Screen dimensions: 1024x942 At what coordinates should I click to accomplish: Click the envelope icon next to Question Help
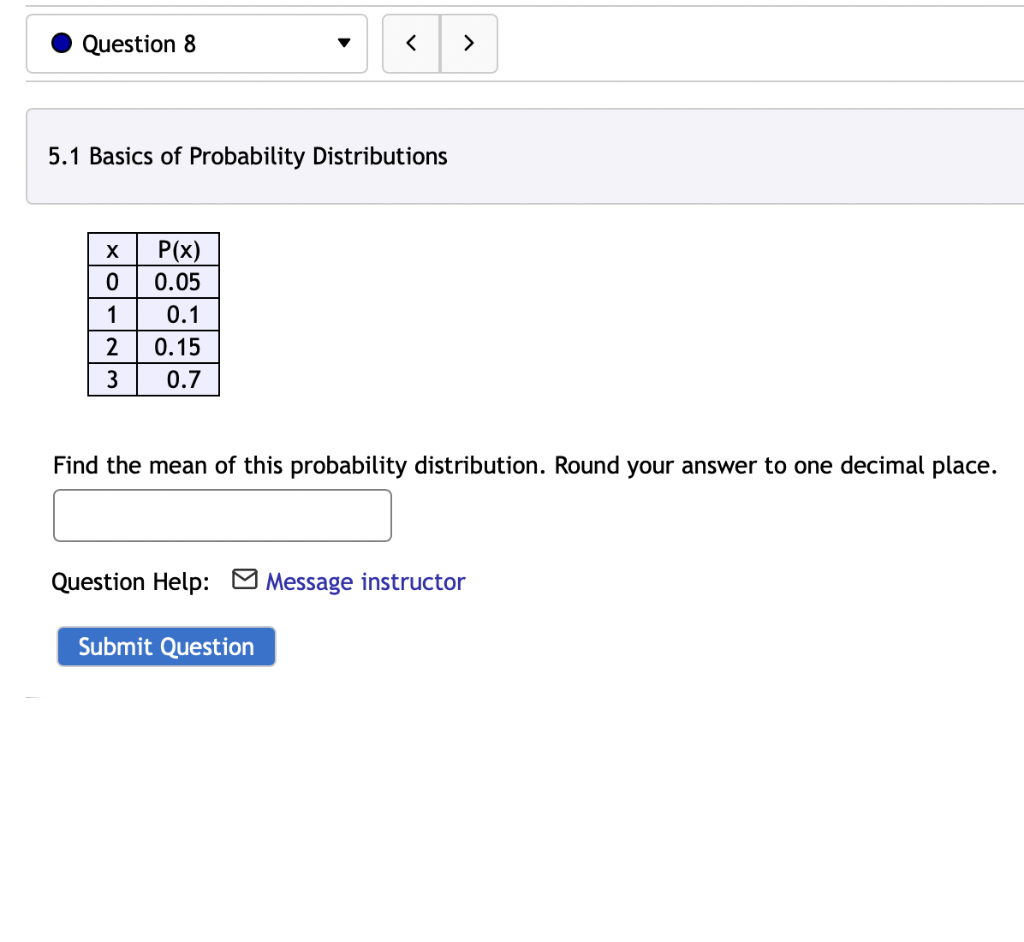click(x=244, y=579)
